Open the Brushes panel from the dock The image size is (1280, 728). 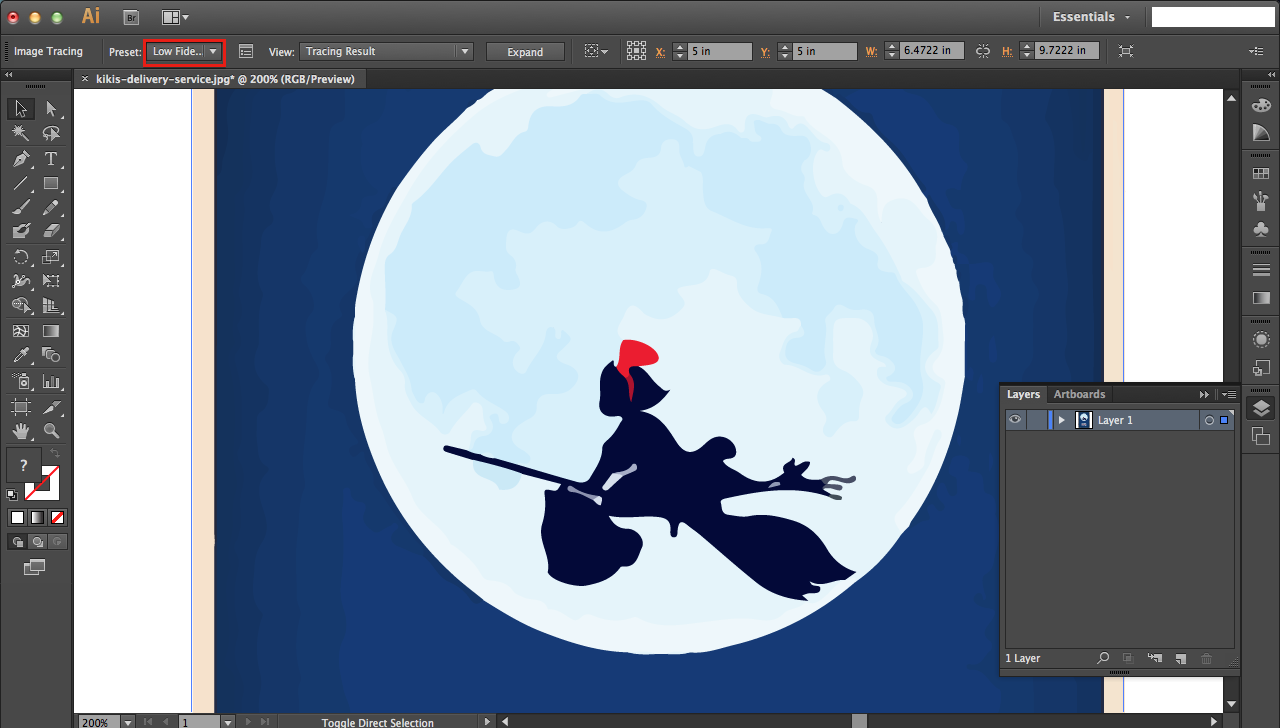1261,201
